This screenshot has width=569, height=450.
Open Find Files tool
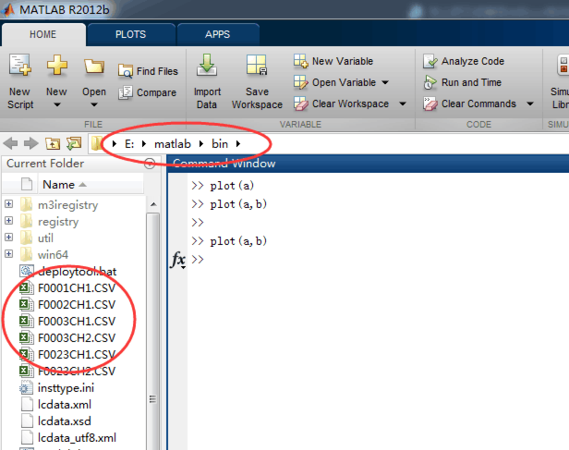[148, 71]
